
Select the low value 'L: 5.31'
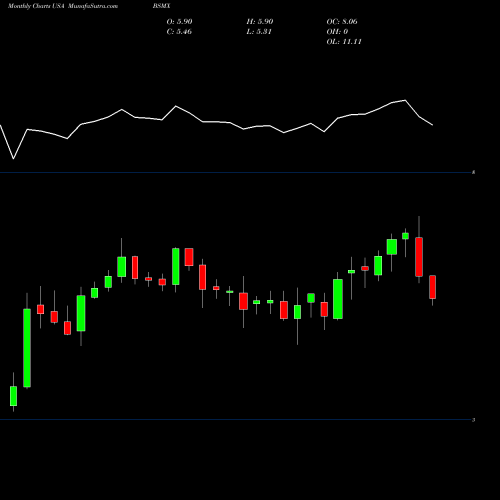click(x=259, y=31)
